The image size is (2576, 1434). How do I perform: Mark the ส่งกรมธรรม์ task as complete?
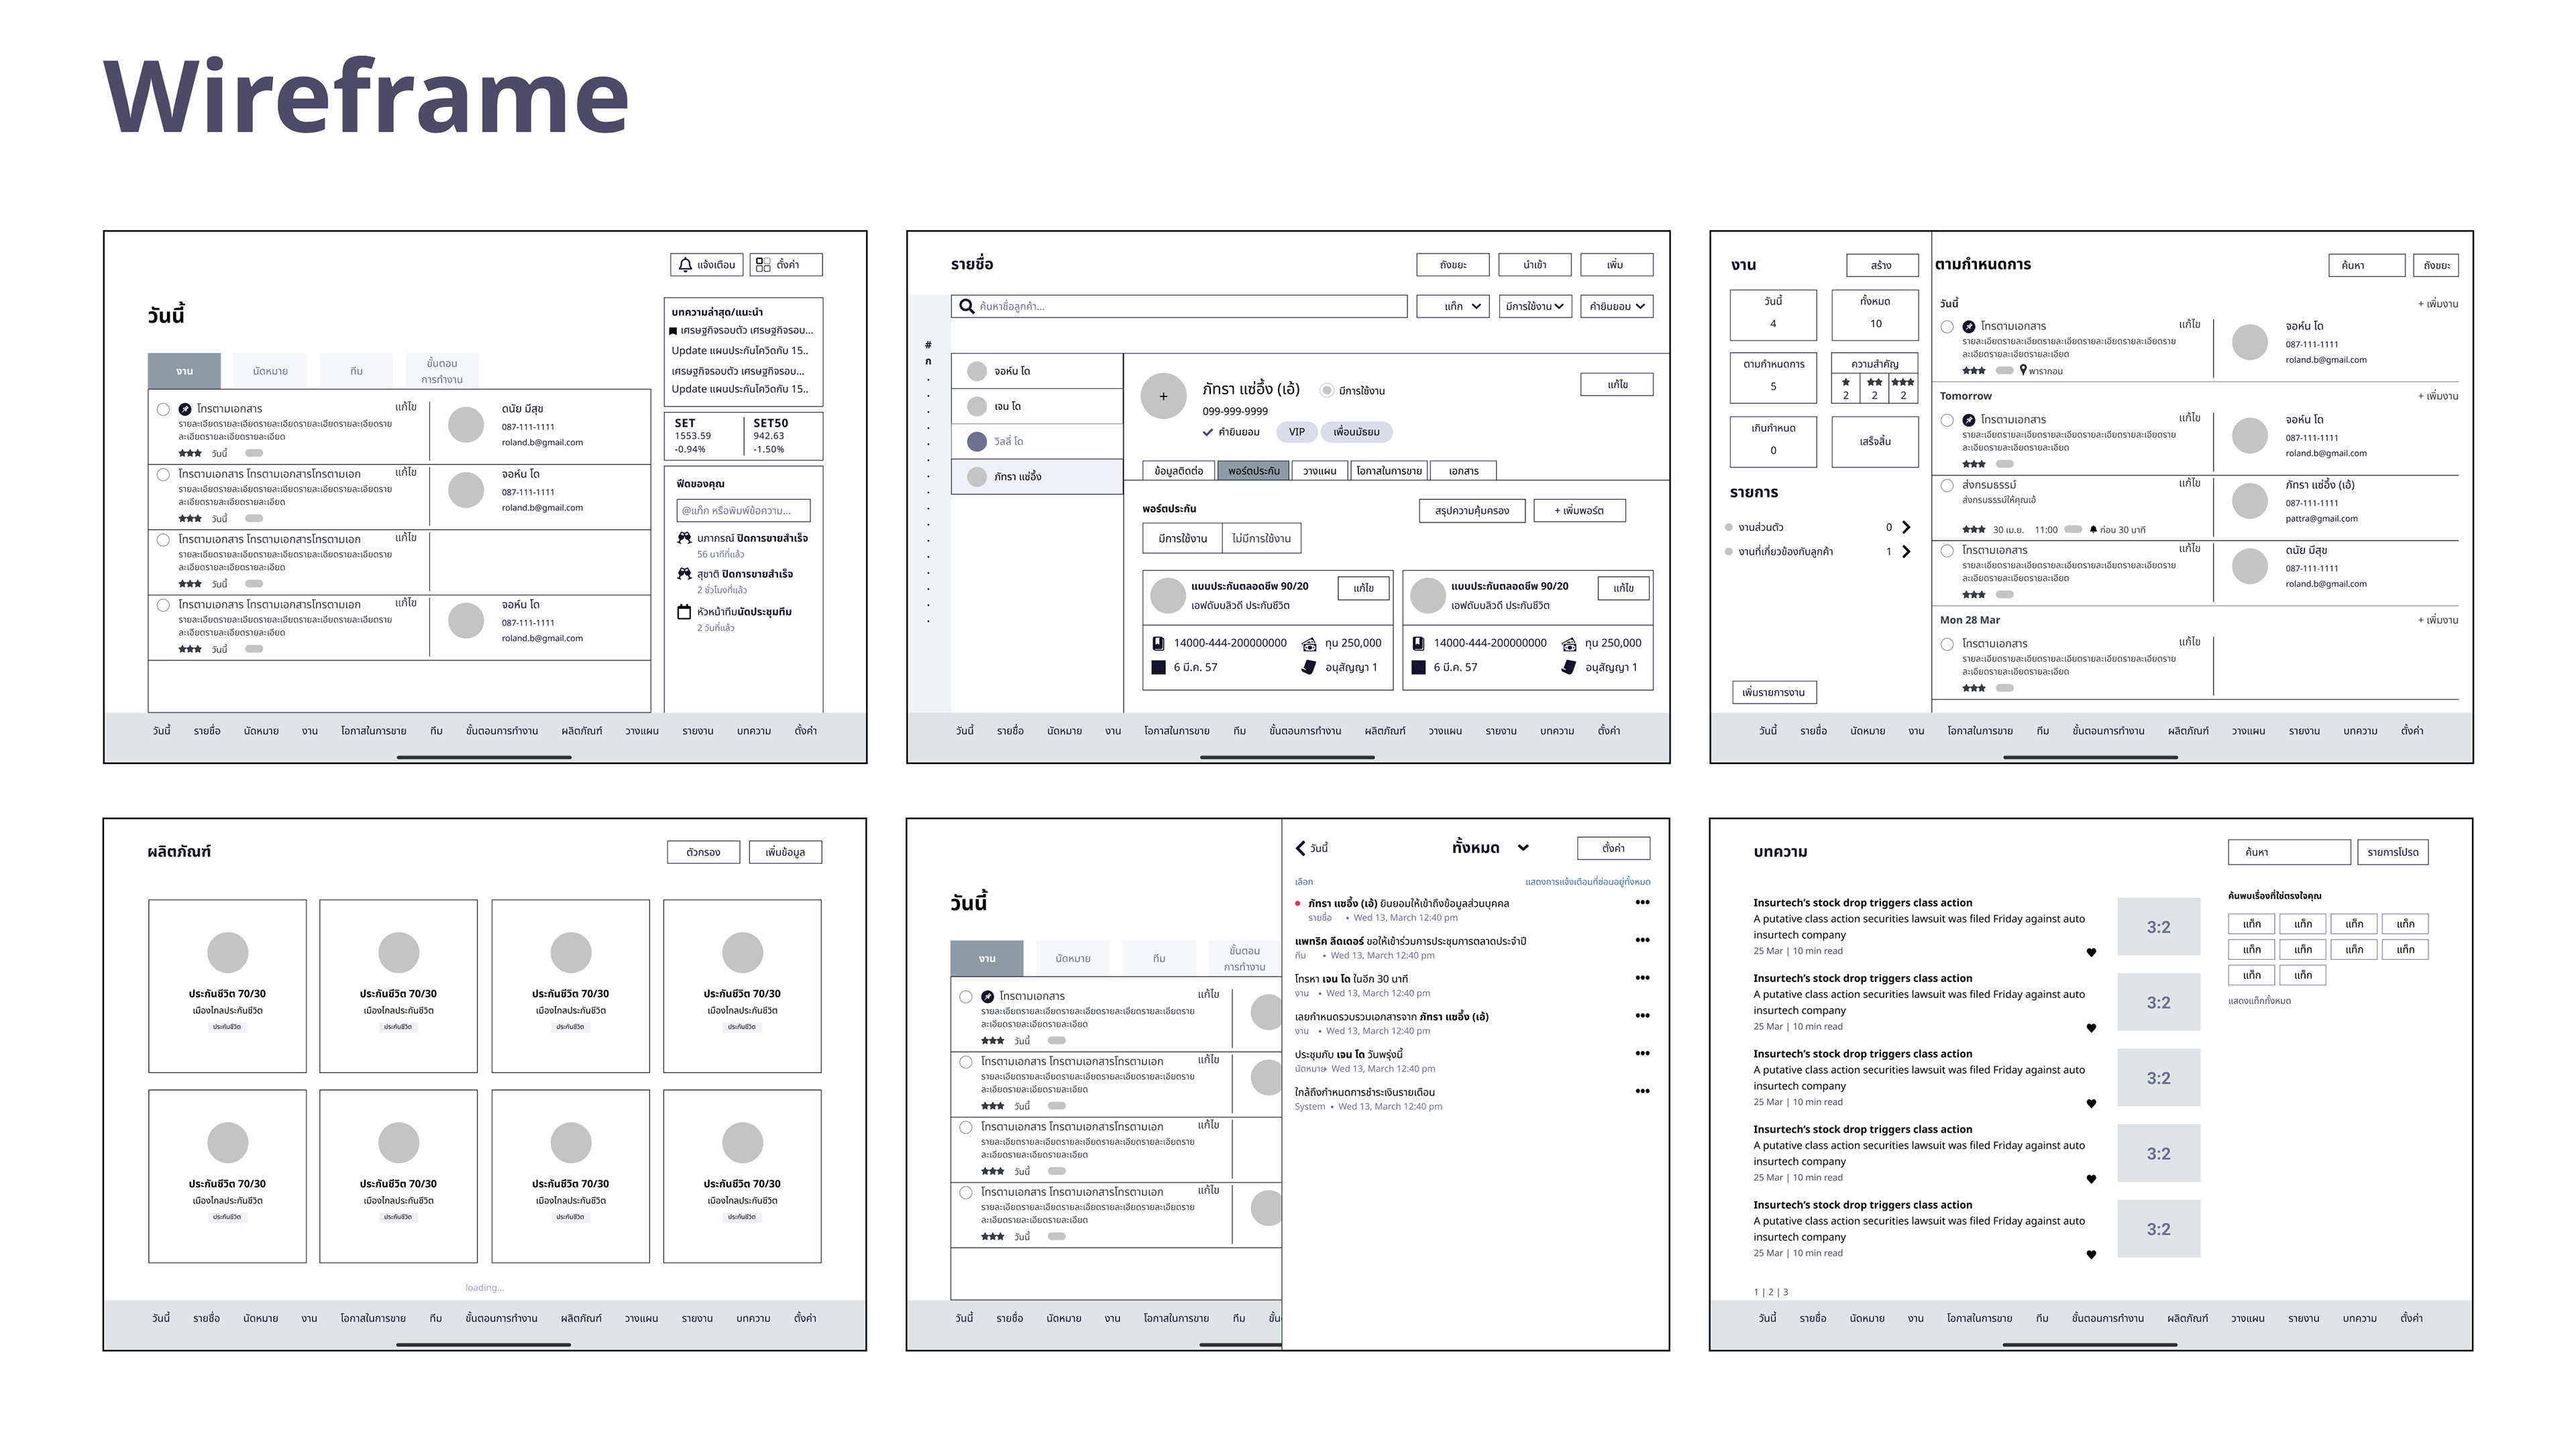(x=1947, y=486)
